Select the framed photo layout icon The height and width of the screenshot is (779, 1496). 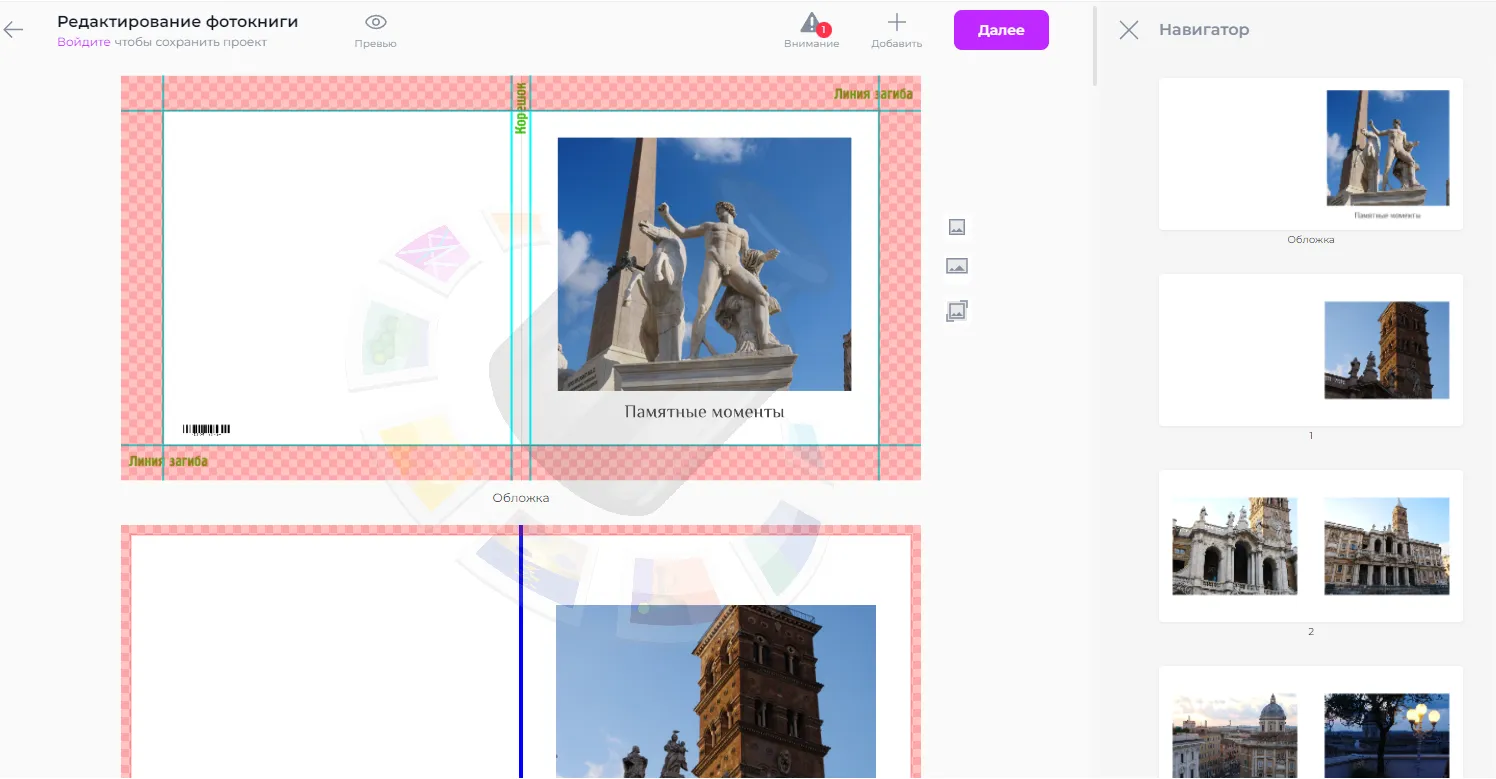tap(956, 311)
